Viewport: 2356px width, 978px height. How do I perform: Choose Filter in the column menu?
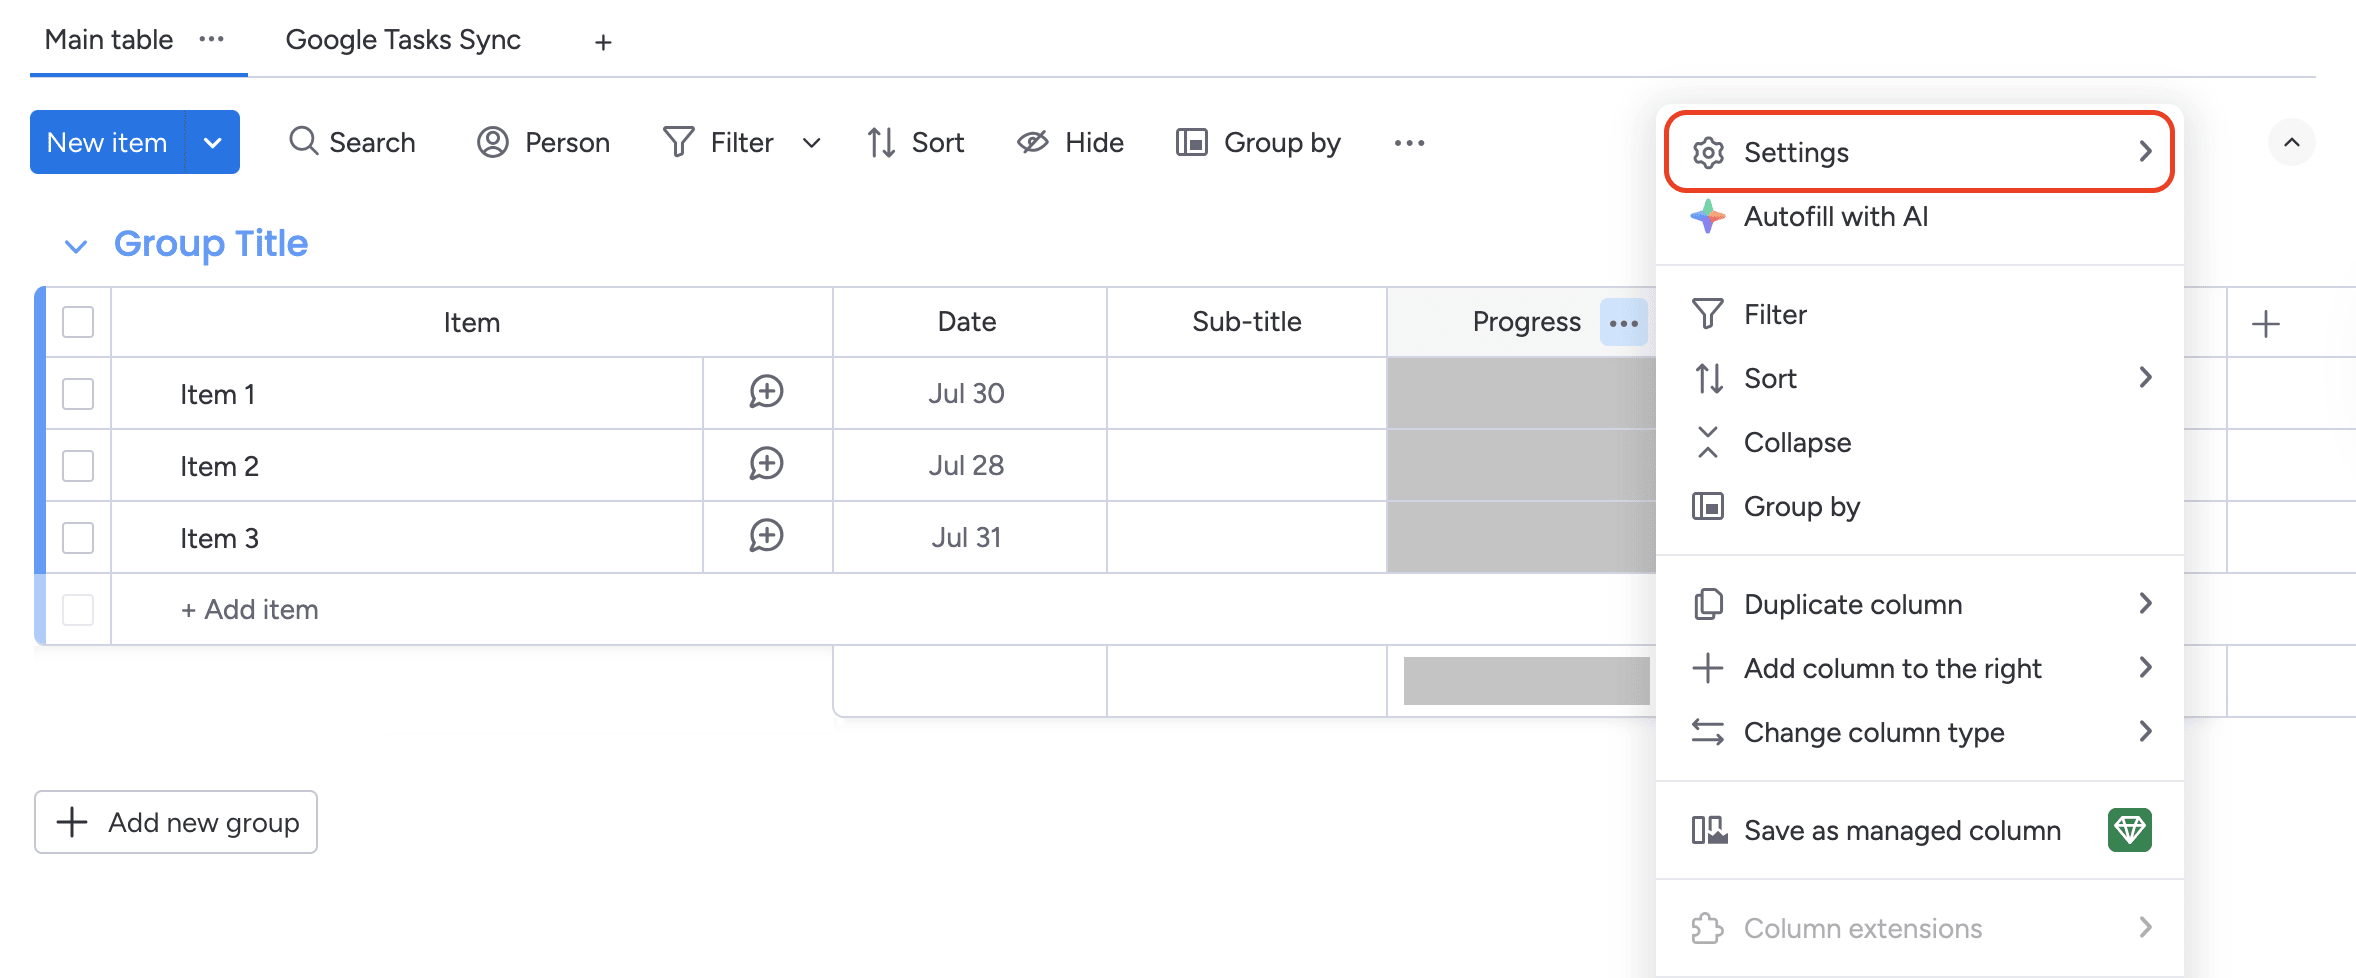tap(1919, 314)
